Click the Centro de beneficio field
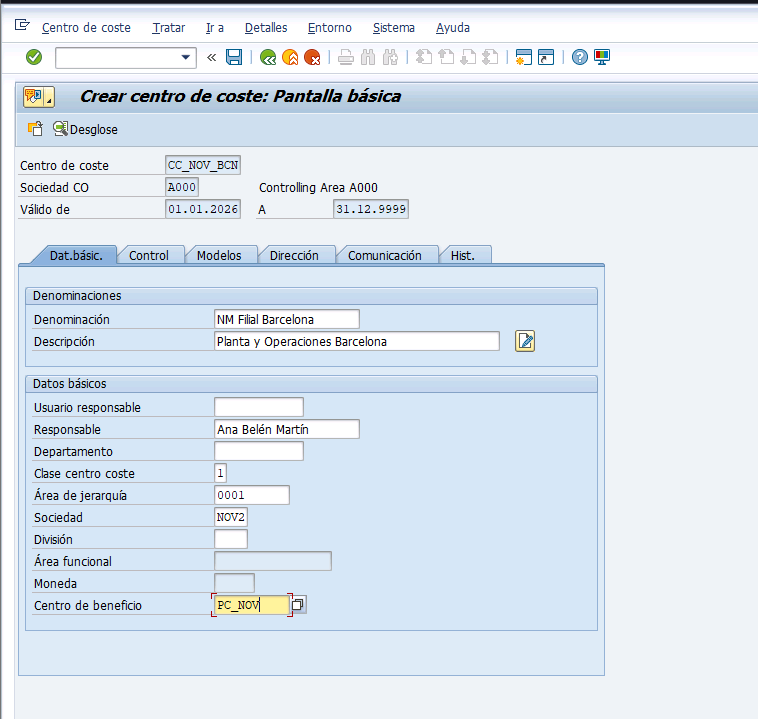This screenshot has width=758, height=719. [x=252, y=605]
